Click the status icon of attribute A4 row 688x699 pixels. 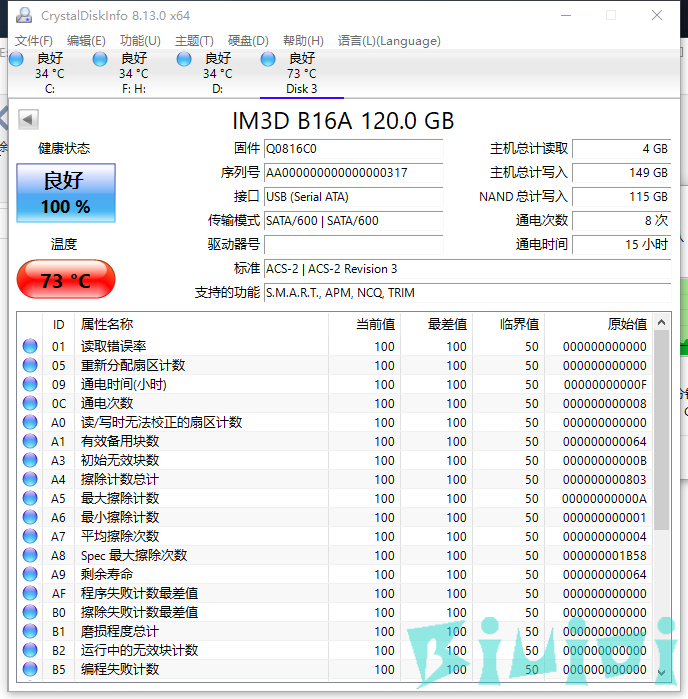click(x=30, y=479)
